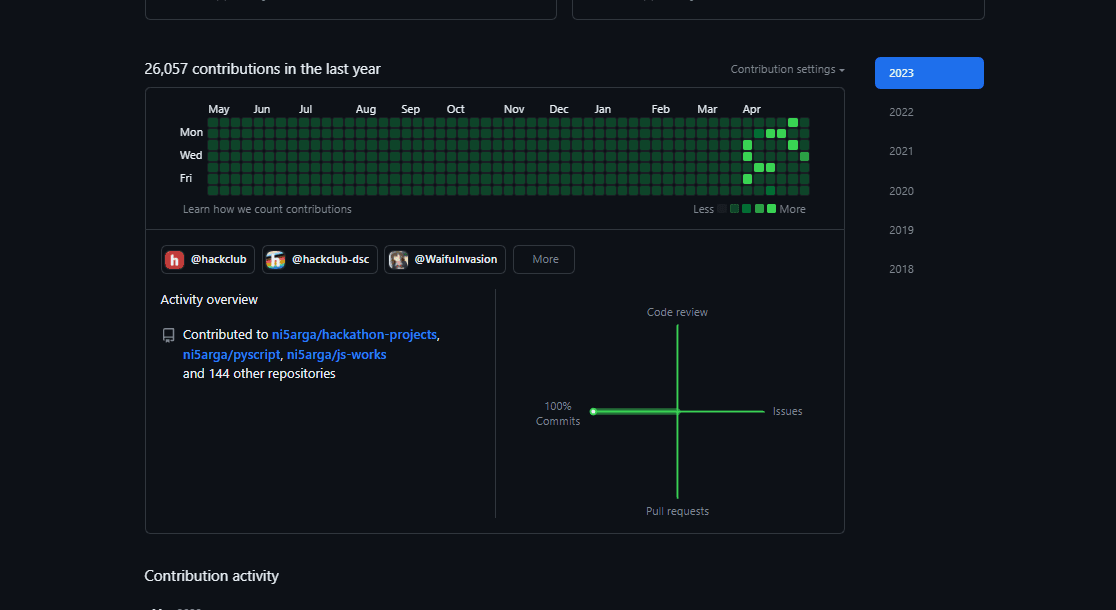
Task: Show contributions for 2021
Action: pos(901,151)
